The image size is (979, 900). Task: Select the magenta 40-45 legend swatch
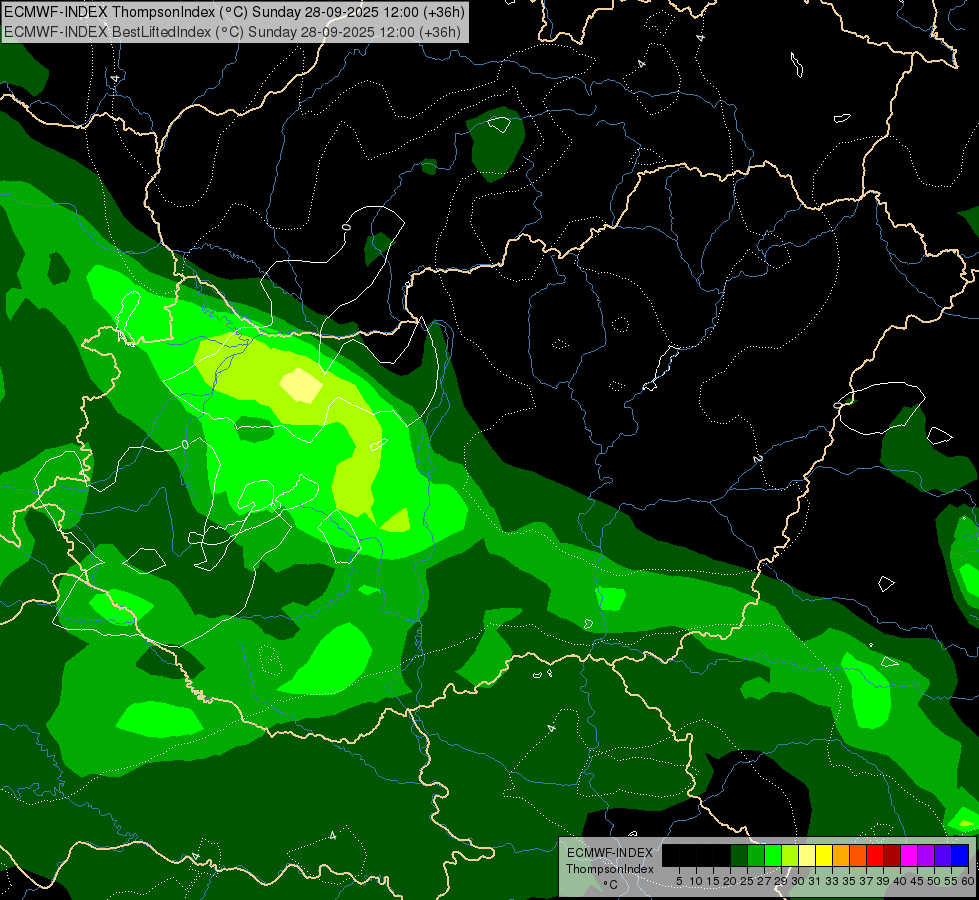(909, 855)
